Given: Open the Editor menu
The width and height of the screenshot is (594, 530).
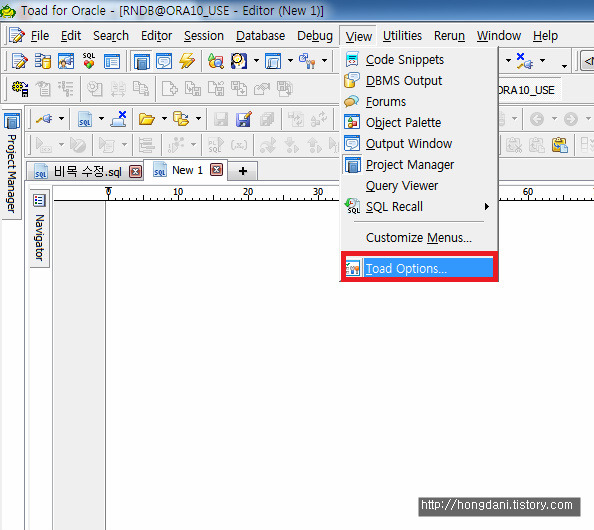Looking at the screenshot, I should pos(156,36).
